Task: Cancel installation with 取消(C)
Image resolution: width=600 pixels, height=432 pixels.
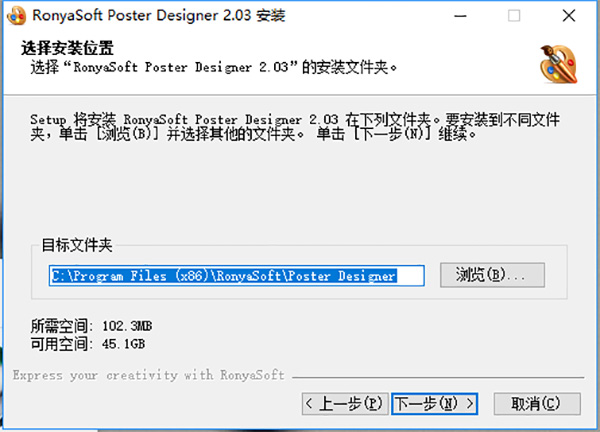Action: [x=537, y=403]
